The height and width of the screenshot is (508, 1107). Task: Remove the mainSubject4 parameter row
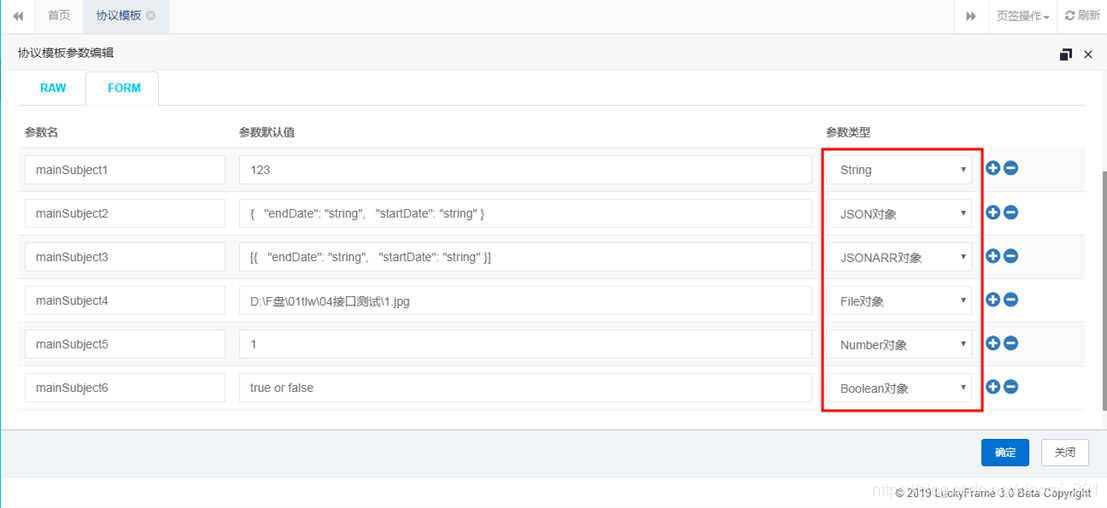[1010, 300]
